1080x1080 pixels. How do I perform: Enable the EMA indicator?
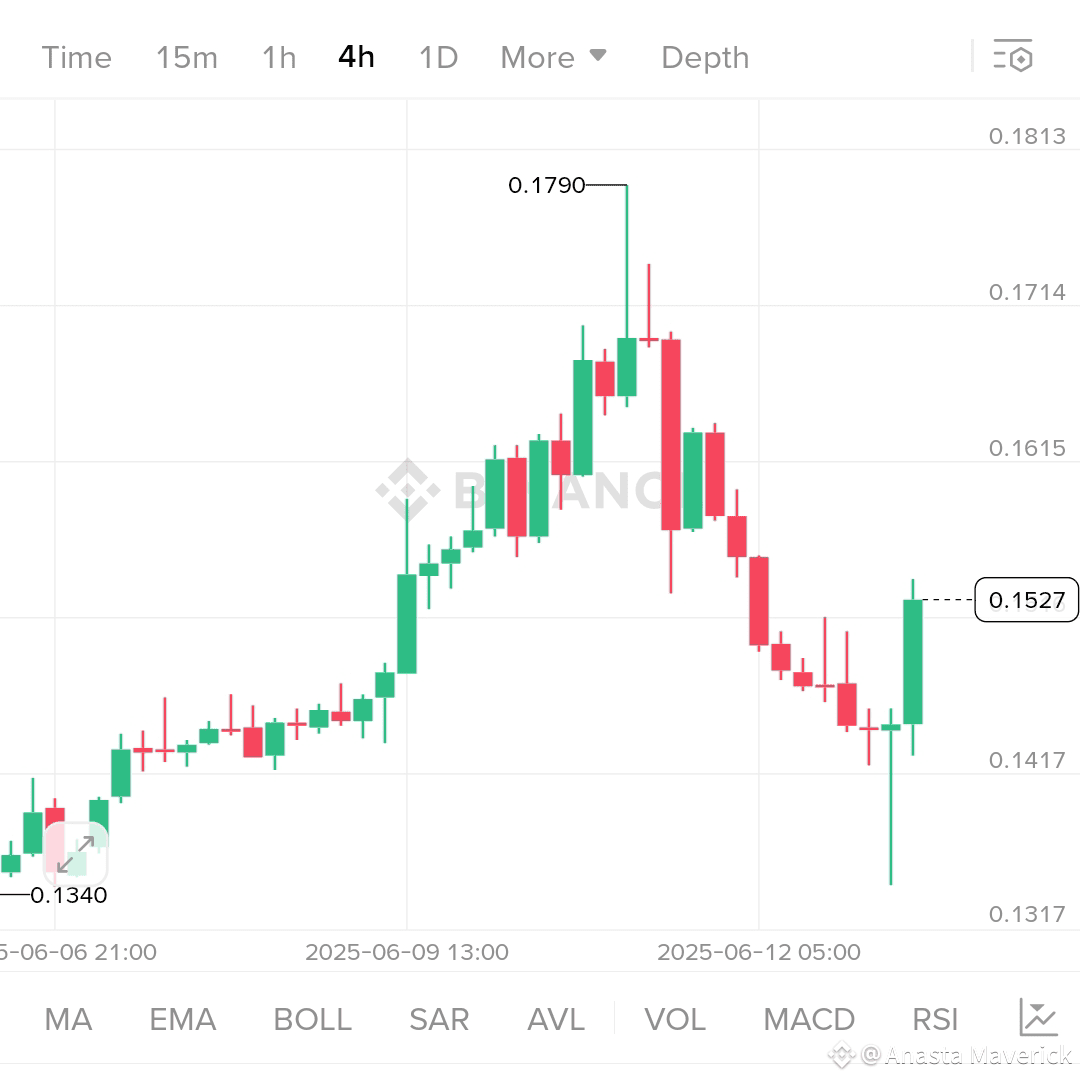(x=181, y=1019)
